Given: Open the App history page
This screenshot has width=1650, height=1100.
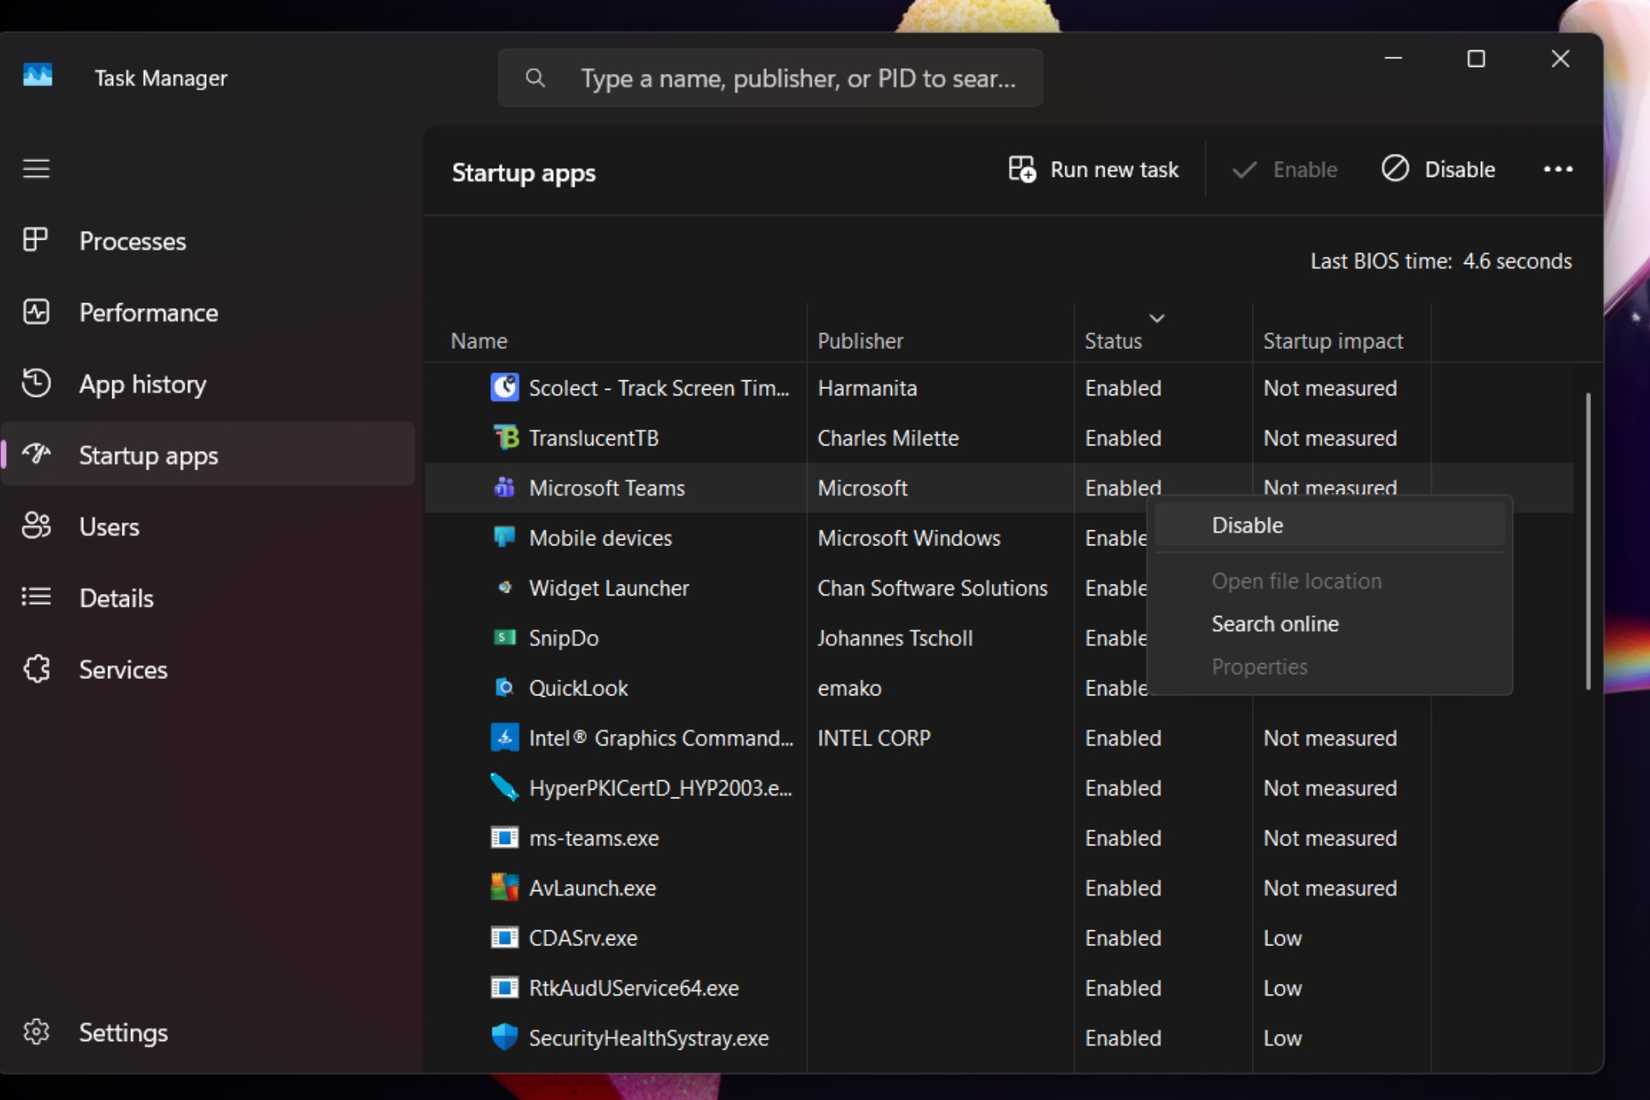Looking at the screenshot, I should tap(208, 384).
